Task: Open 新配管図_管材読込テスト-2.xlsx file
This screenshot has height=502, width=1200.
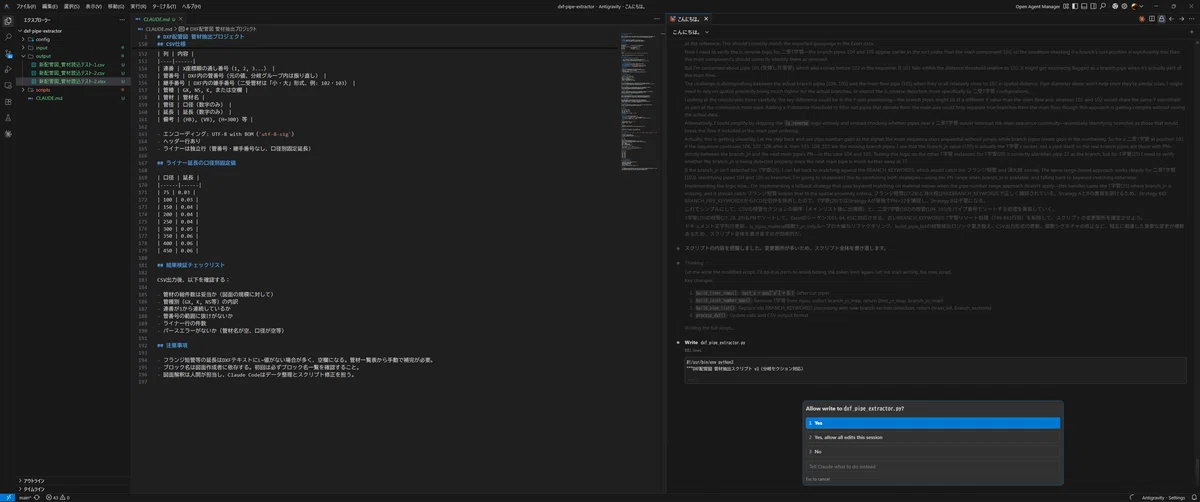Action: point(71,81)
